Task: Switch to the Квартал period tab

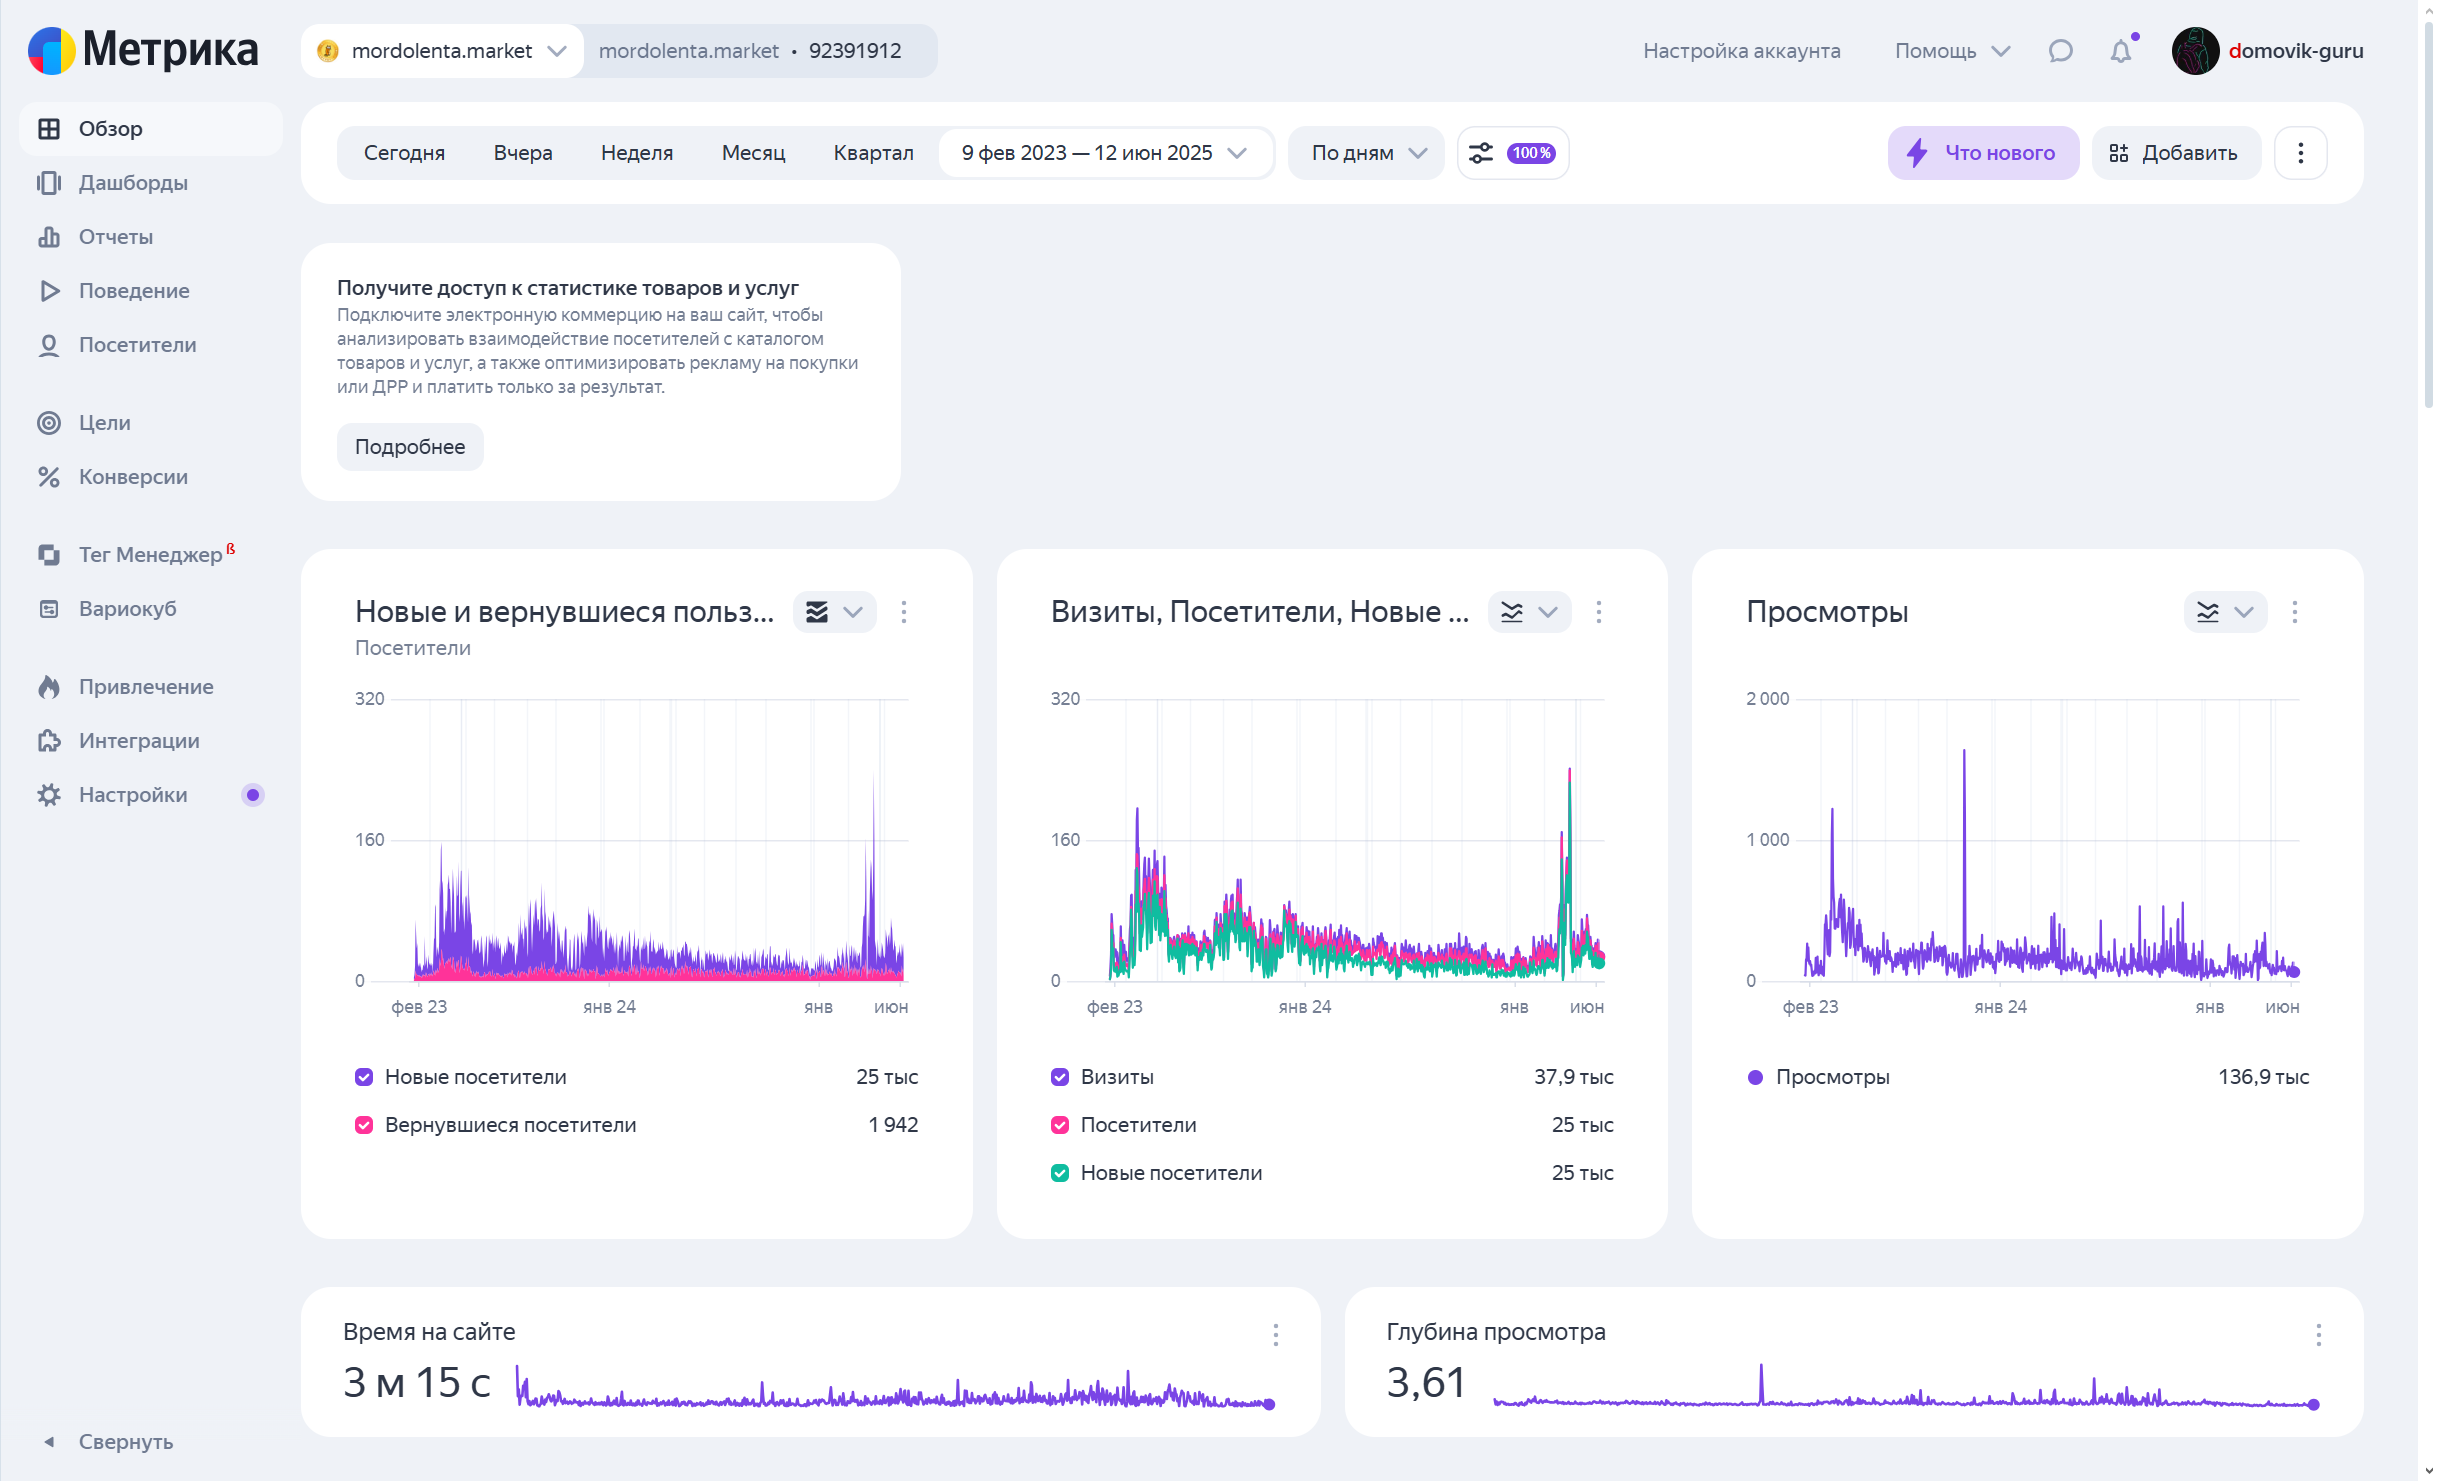Action: pyautogui.click(x=873, y=153)
